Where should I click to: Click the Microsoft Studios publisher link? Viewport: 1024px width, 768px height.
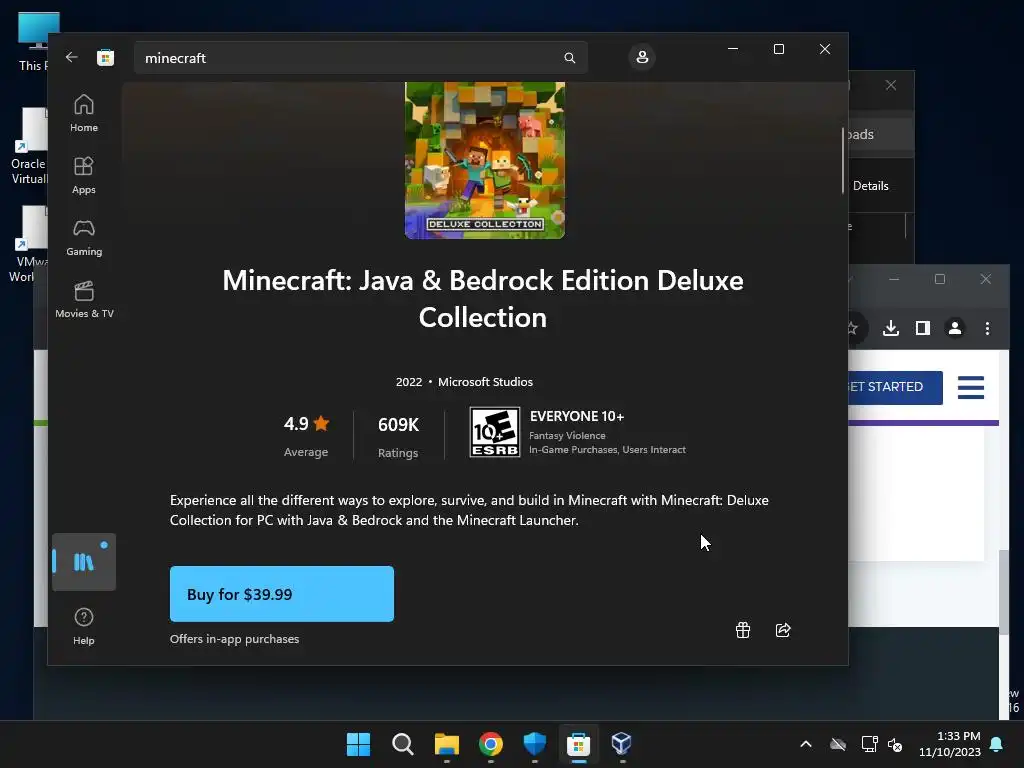[x=485, y=382]
